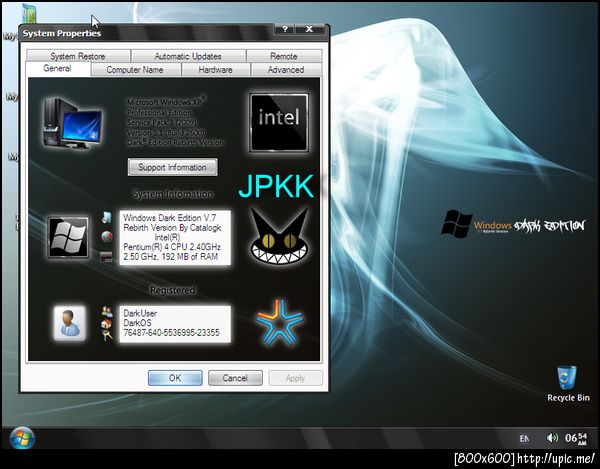600x469 pixels.
Task: Open the Hardware tab
Action: (x=215, y=70)
